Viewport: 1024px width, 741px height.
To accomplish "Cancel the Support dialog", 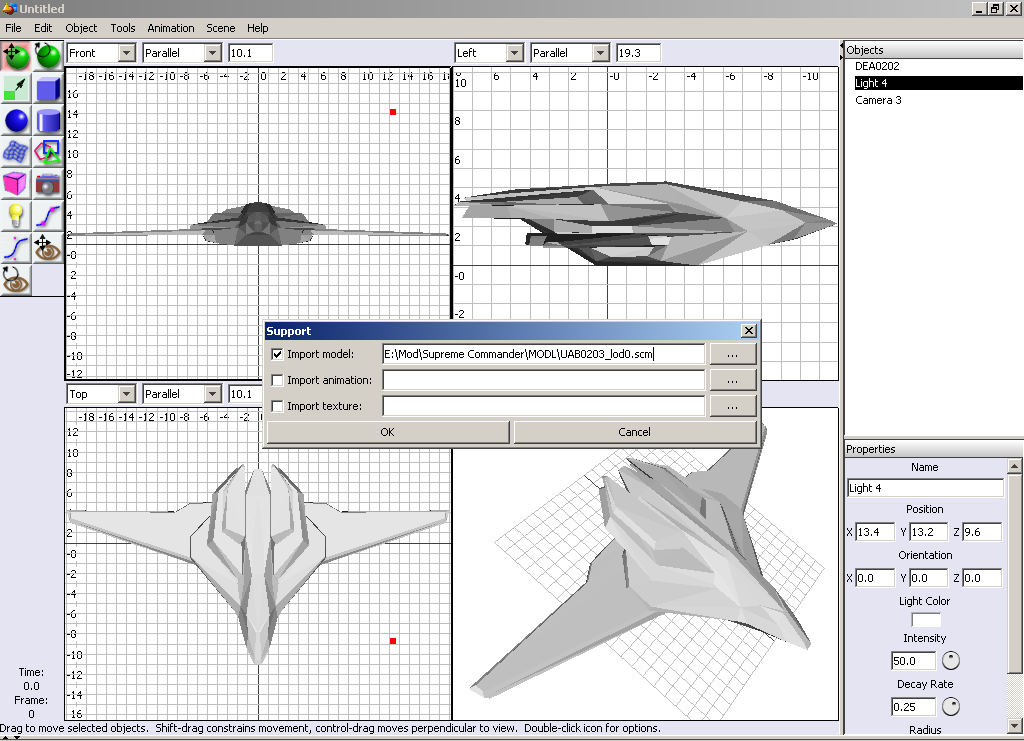I will tap(634, 432).
